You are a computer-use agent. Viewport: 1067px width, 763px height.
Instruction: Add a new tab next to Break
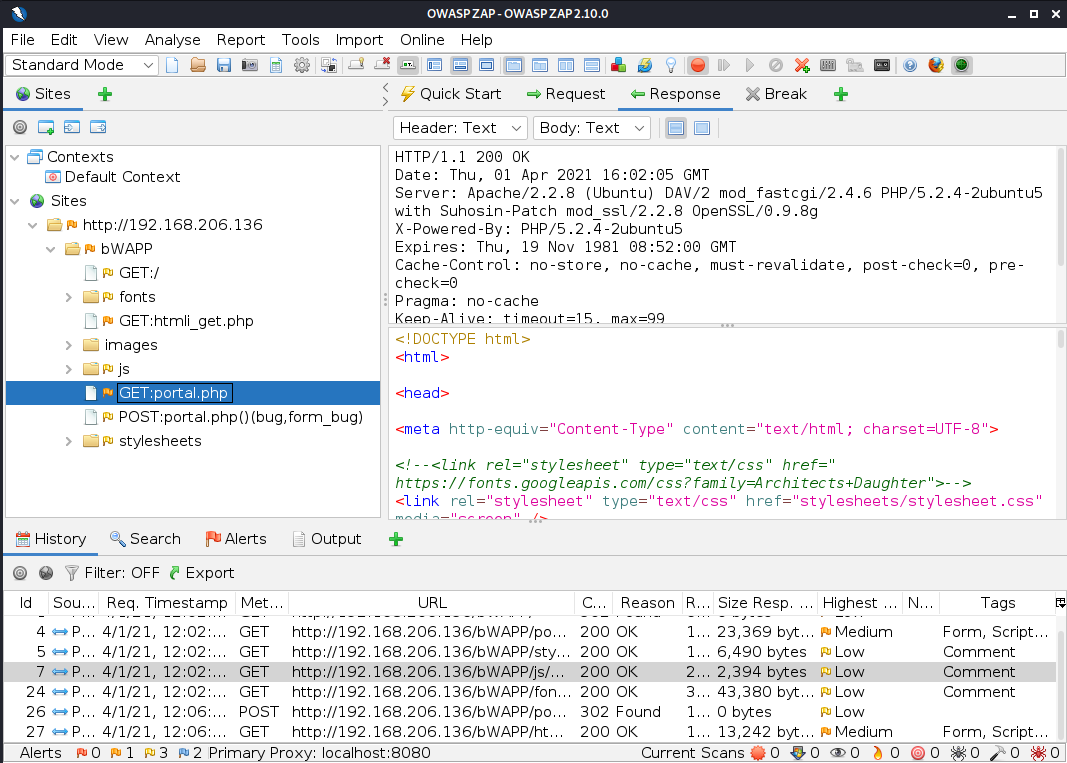click(841, 95)
